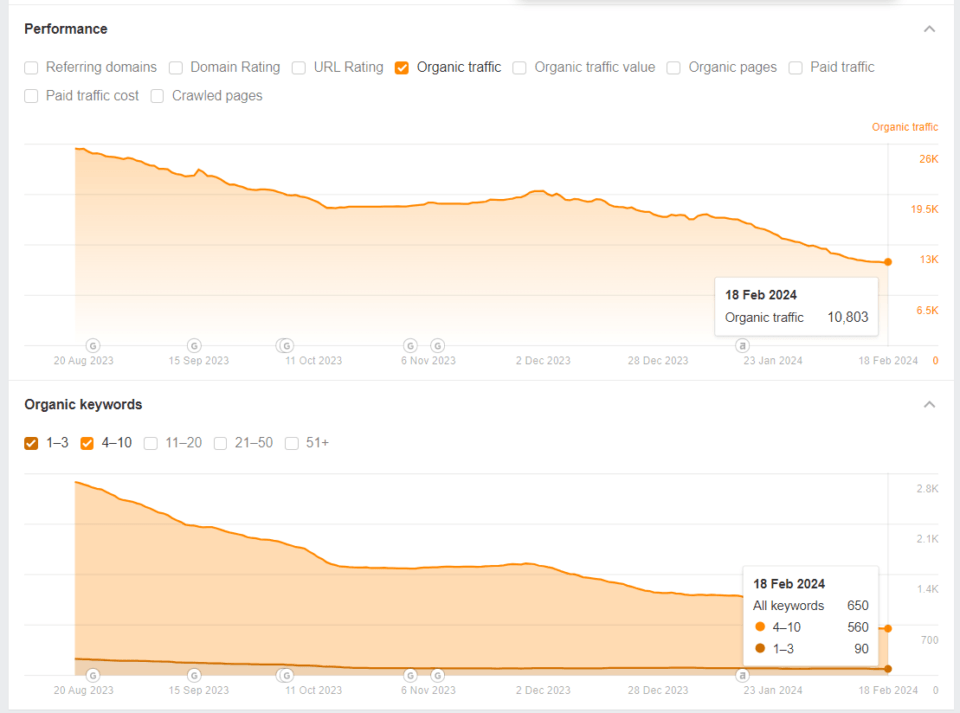Click the Performance section heading
The height and width of the screenshot is (713, 960).
click(x=66, y=29)
